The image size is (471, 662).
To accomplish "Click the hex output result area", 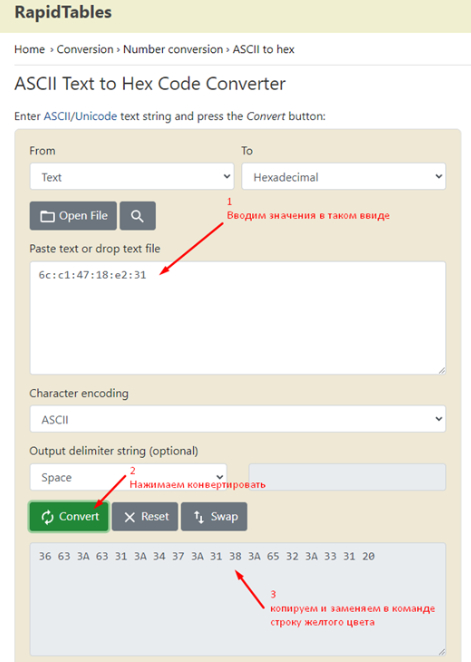I will tap(238, 599).
